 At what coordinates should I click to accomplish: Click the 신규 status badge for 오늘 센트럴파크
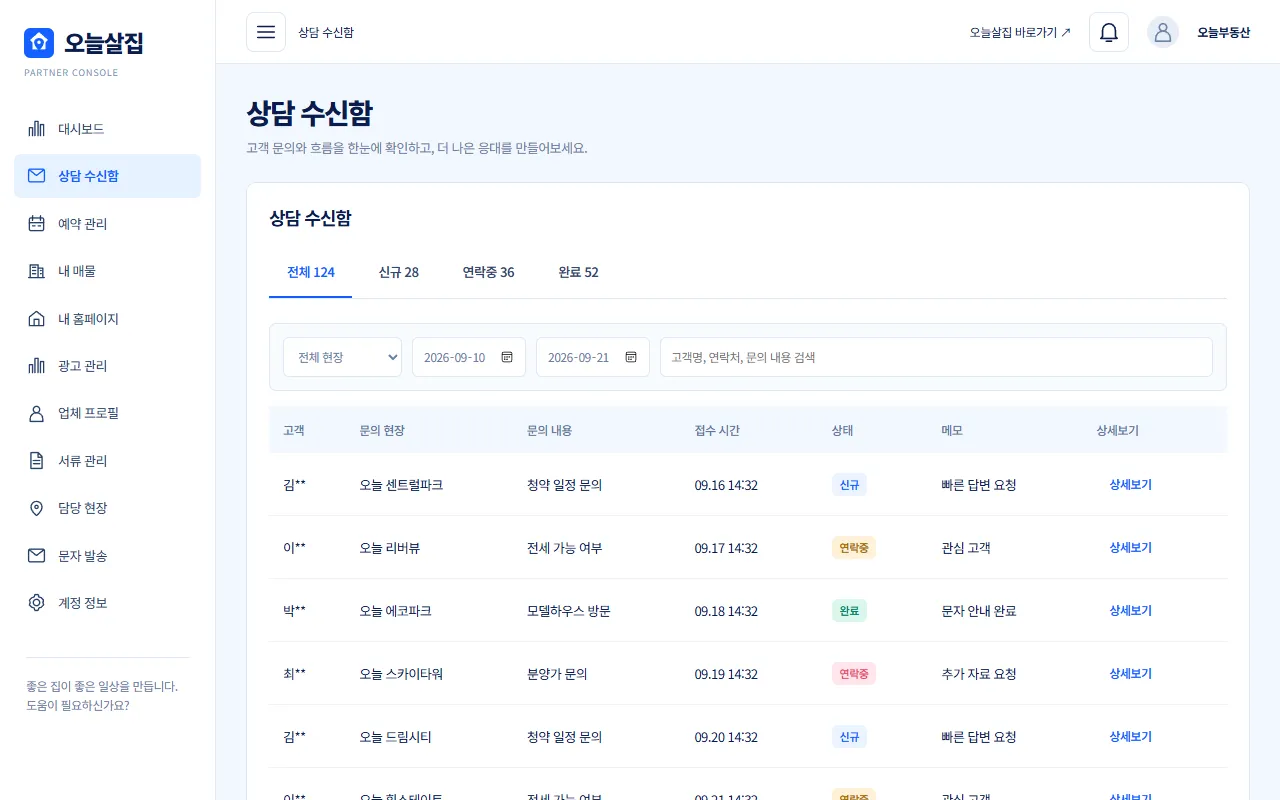click(849, 485)
